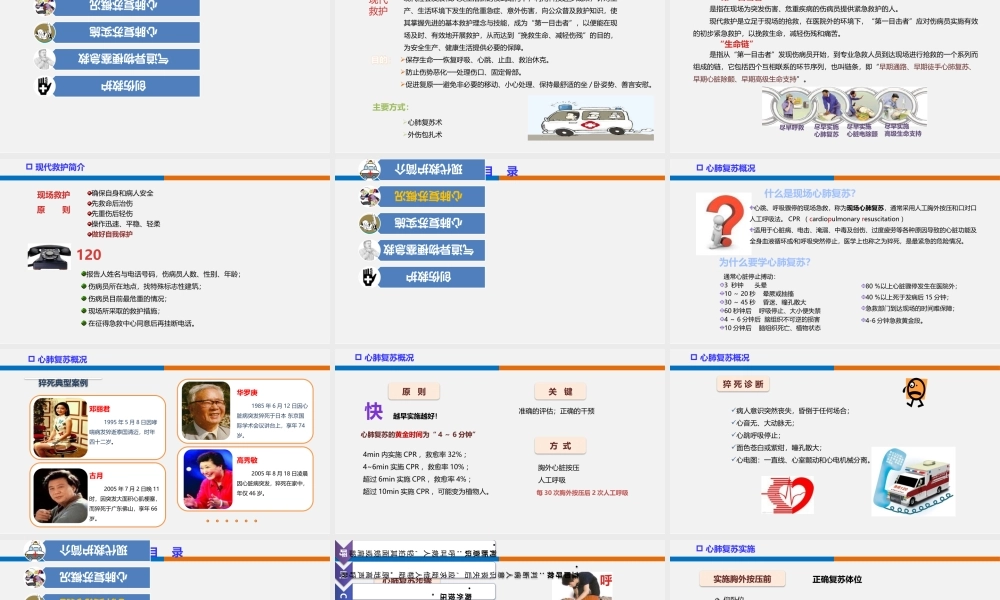1000x600 pixels.
Task: Click the 生命链 image strip on the 第一目击者 slide
Action: click(845, 110)
